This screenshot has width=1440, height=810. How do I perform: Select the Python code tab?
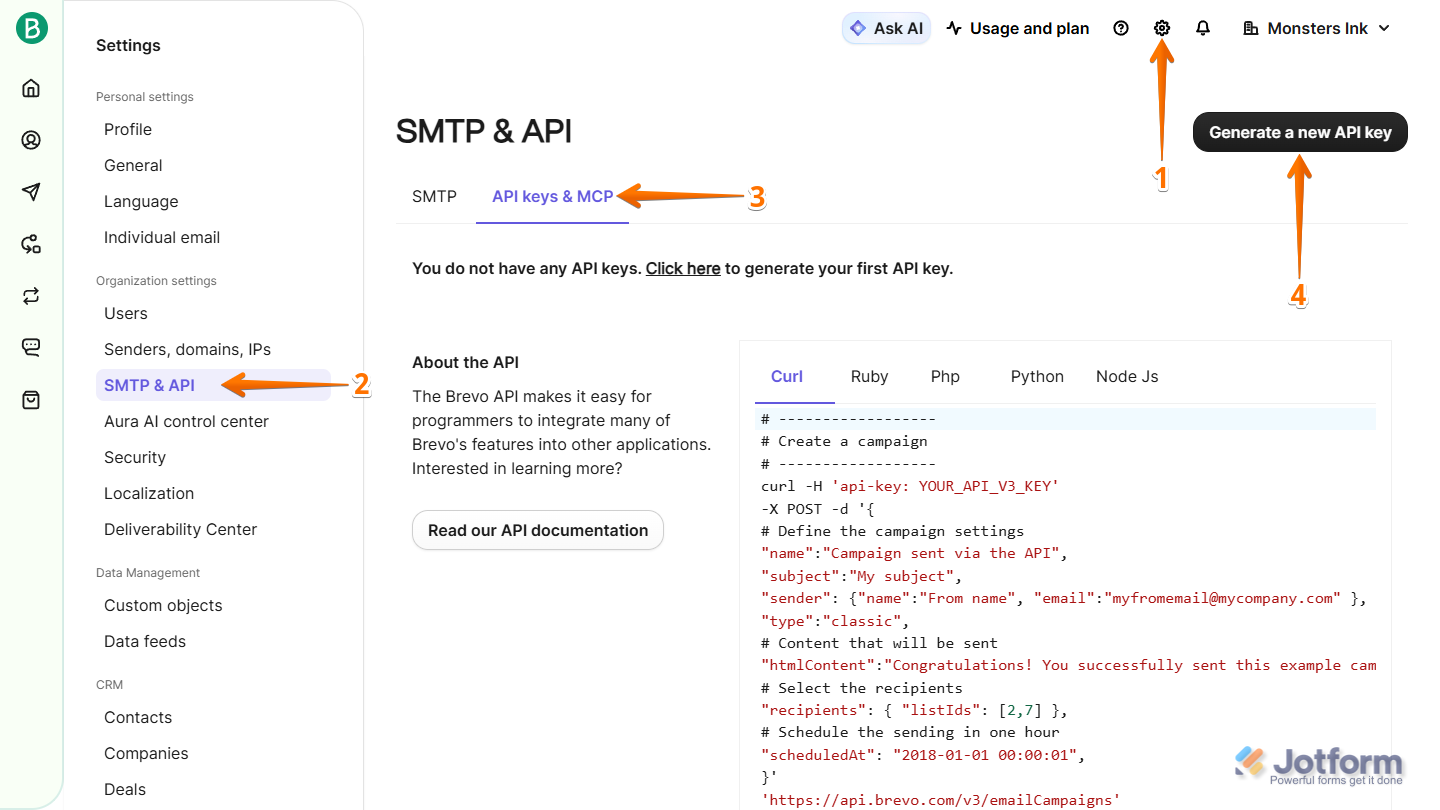click(1037, 376)
